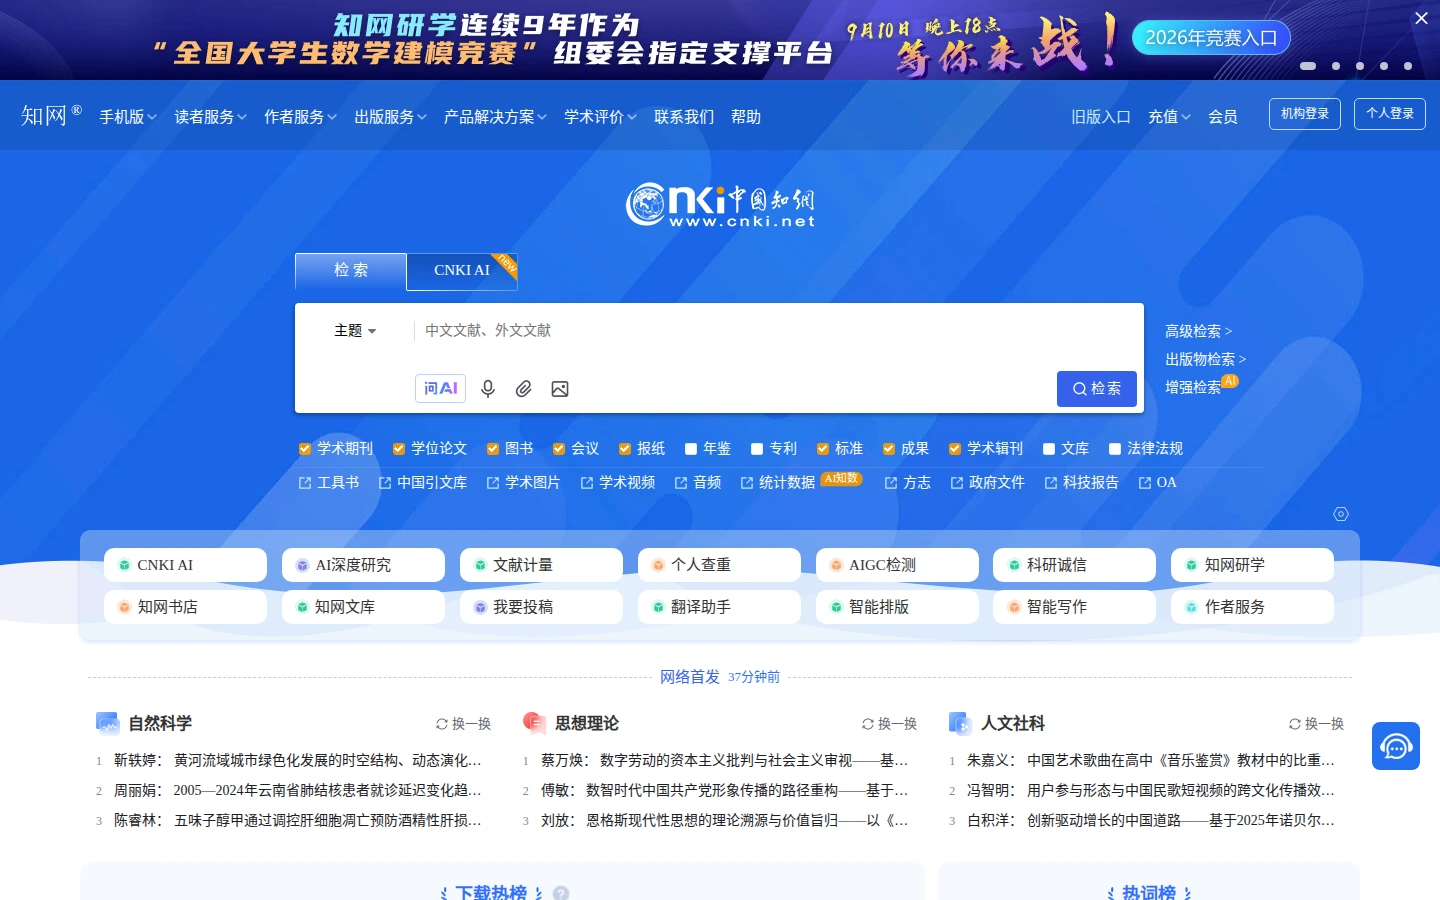Open AIGC检测 shortcut
This screenshot has height=900, width=1440.
point(897,565)
